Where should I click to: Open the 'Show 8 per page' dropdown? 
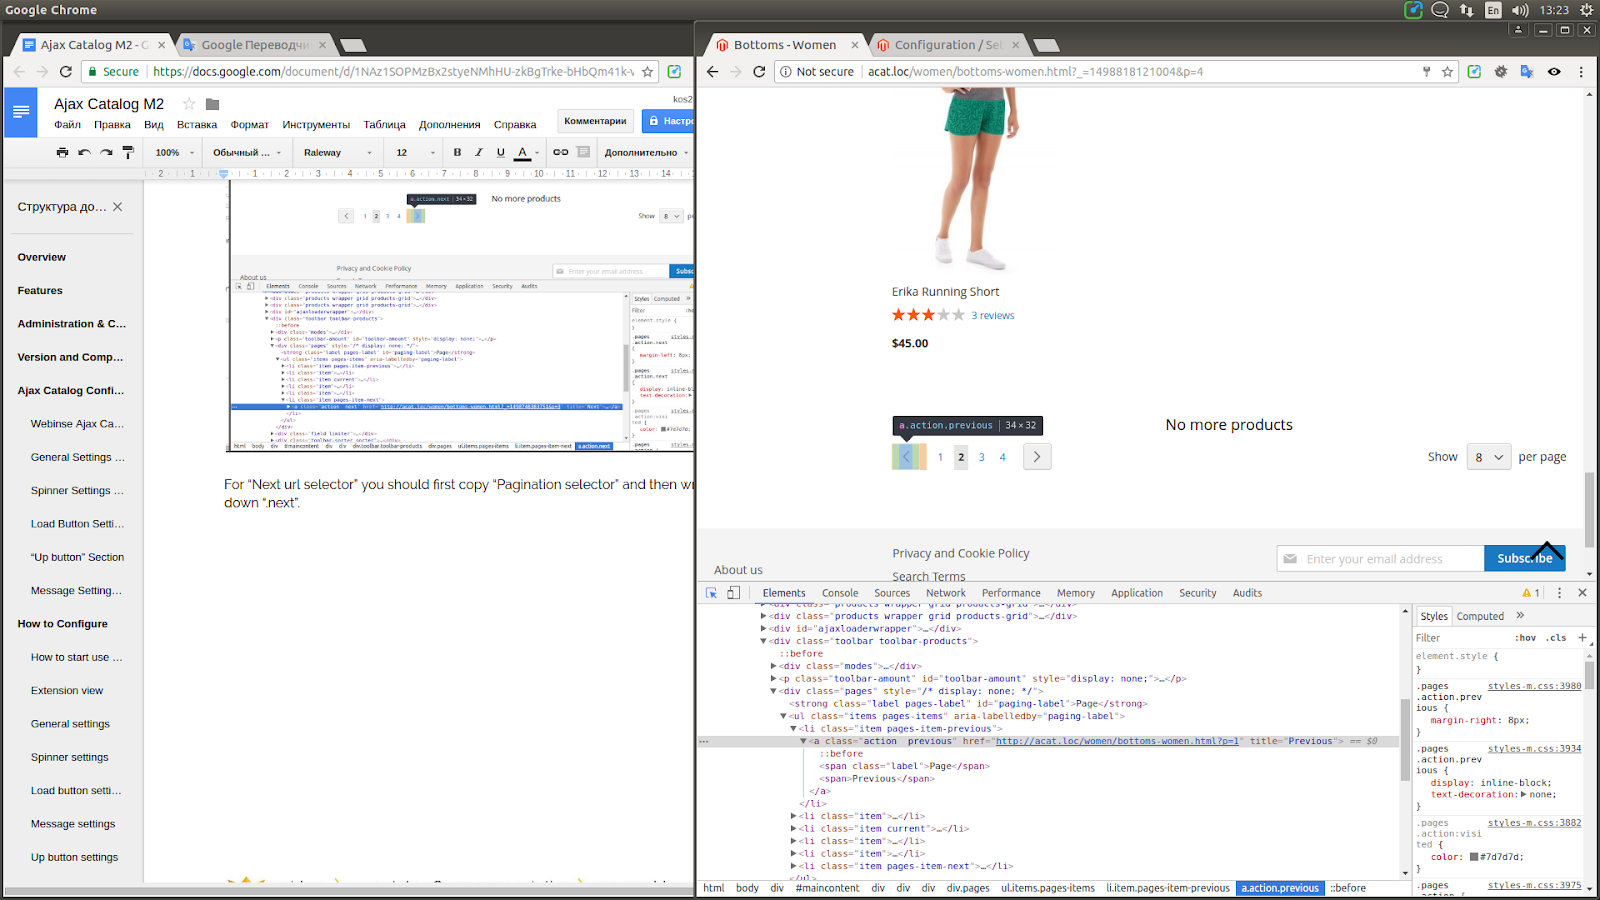click(x=1488, y=457)
